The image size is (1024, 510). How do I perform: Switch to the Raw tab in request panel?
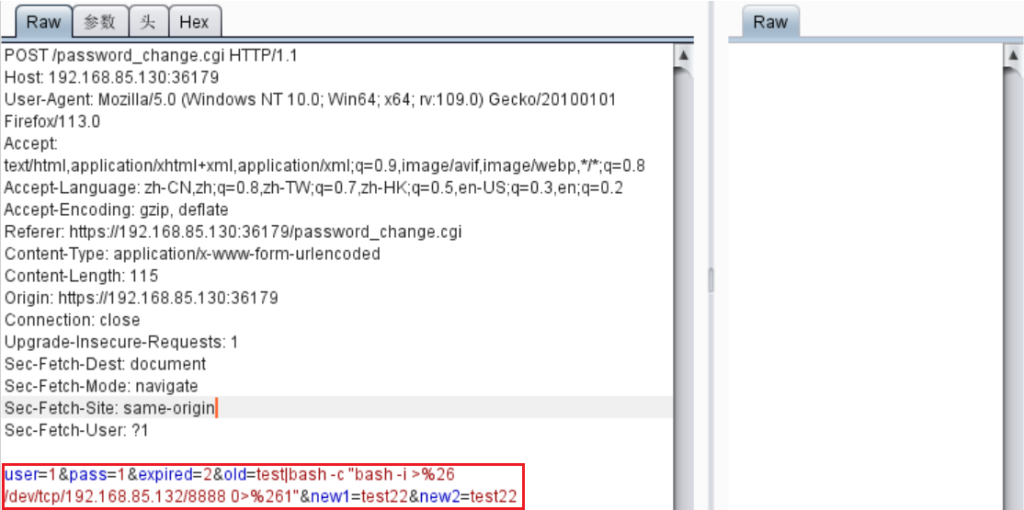[44, 22]
